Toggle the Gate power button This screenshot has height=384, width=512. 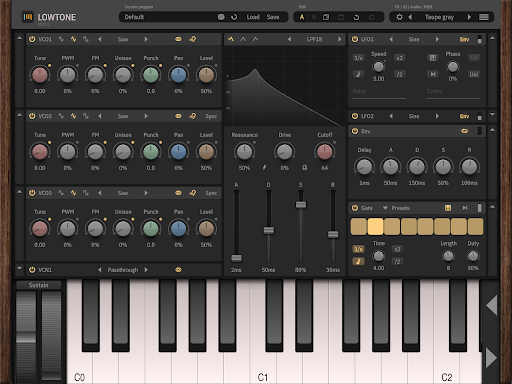355,208
